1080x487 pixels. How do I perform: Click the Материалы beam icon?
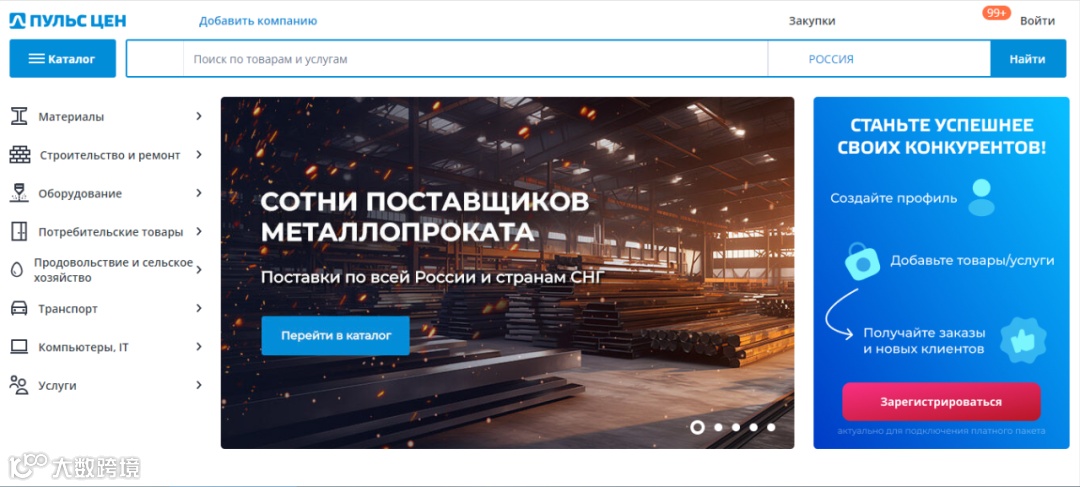tap(19, 116)
